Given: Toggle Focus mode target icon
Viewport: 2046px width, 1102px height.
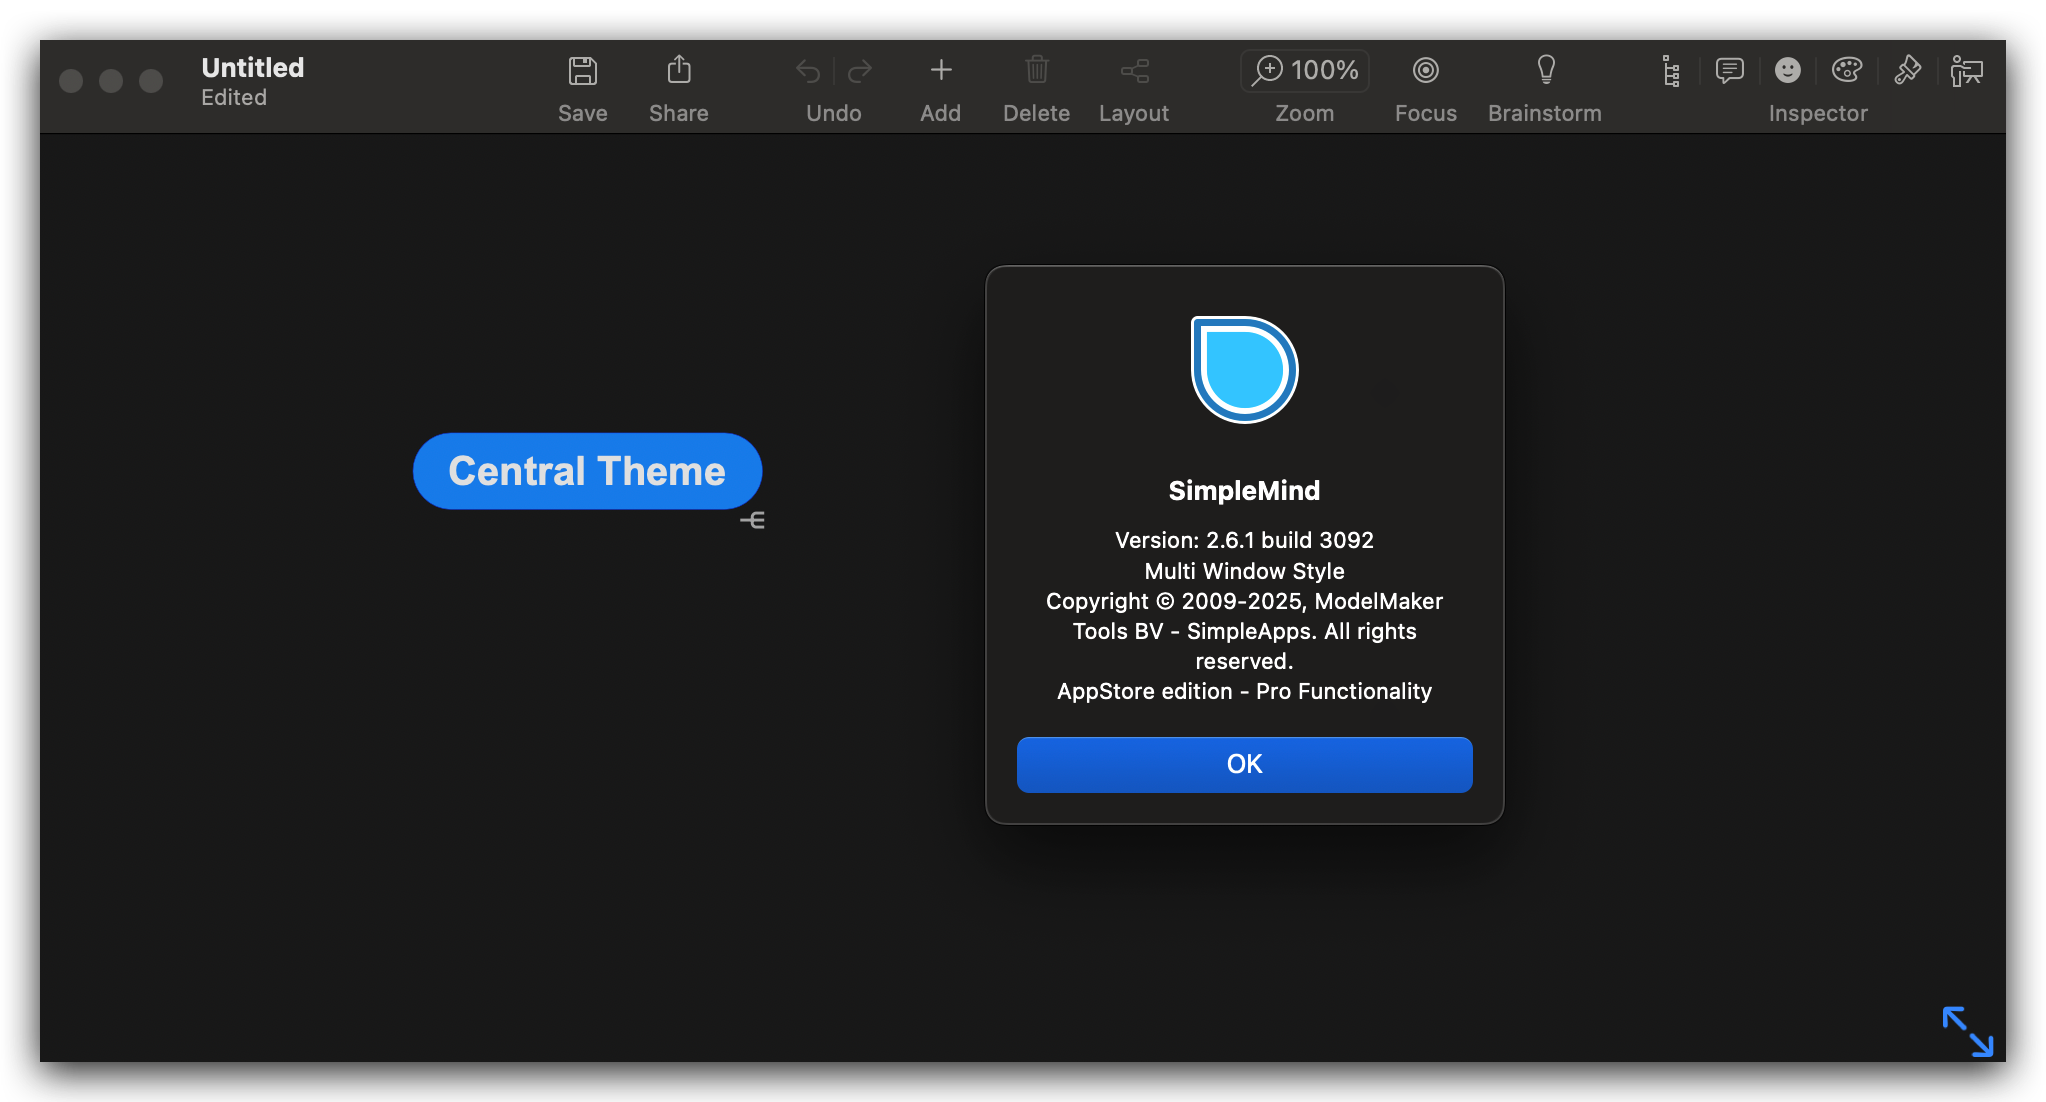Looking at the screenshot, I should click(x=1425, y=70).
